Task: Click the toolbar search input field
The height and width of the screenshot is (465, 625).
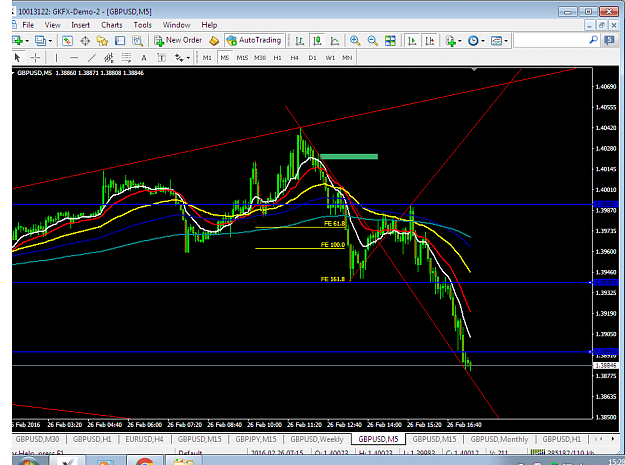Action: click(x=550, y=40)
